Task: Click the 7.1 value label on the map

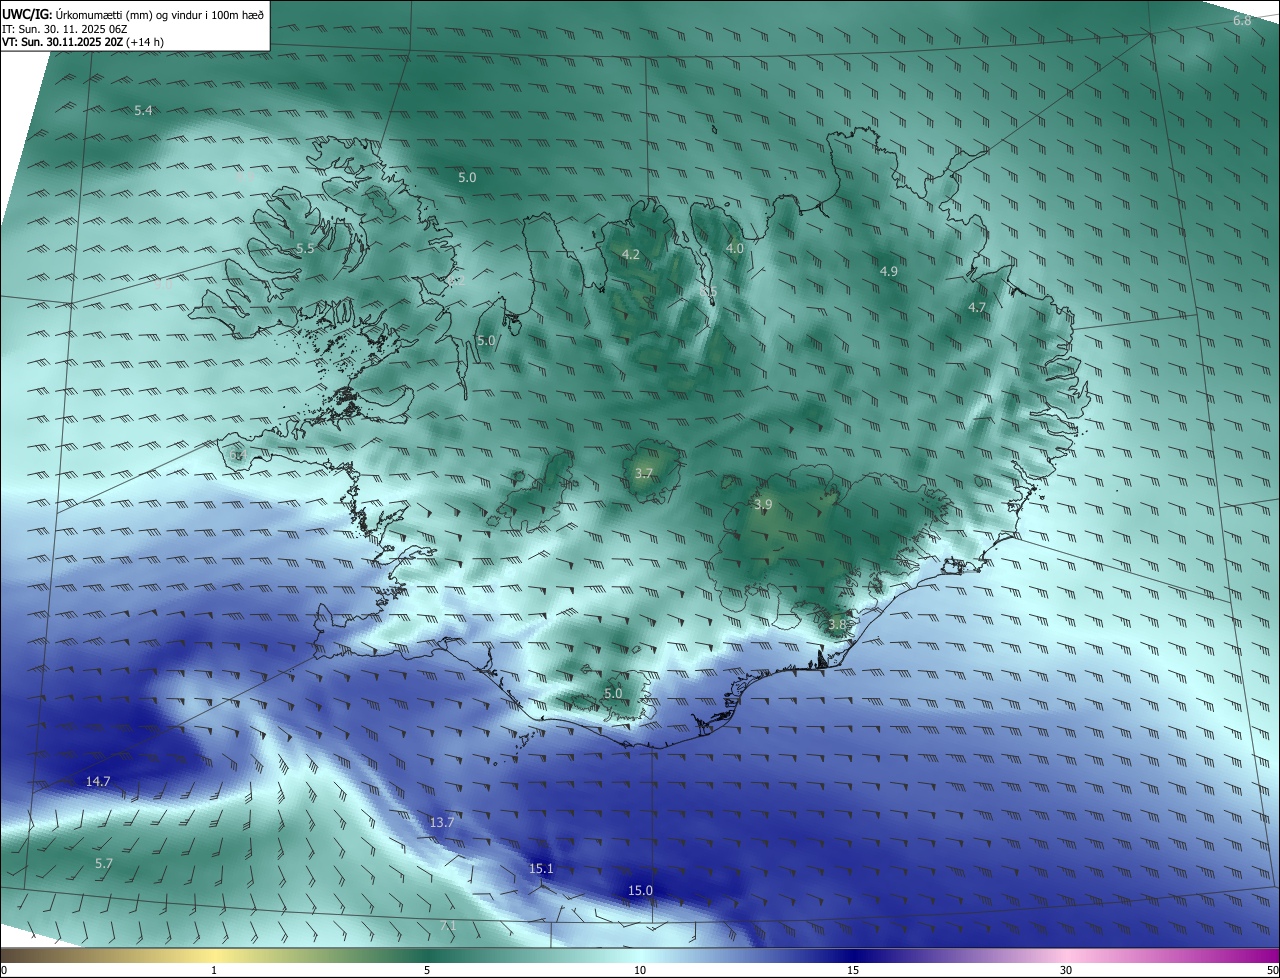Action: point(448,926)
